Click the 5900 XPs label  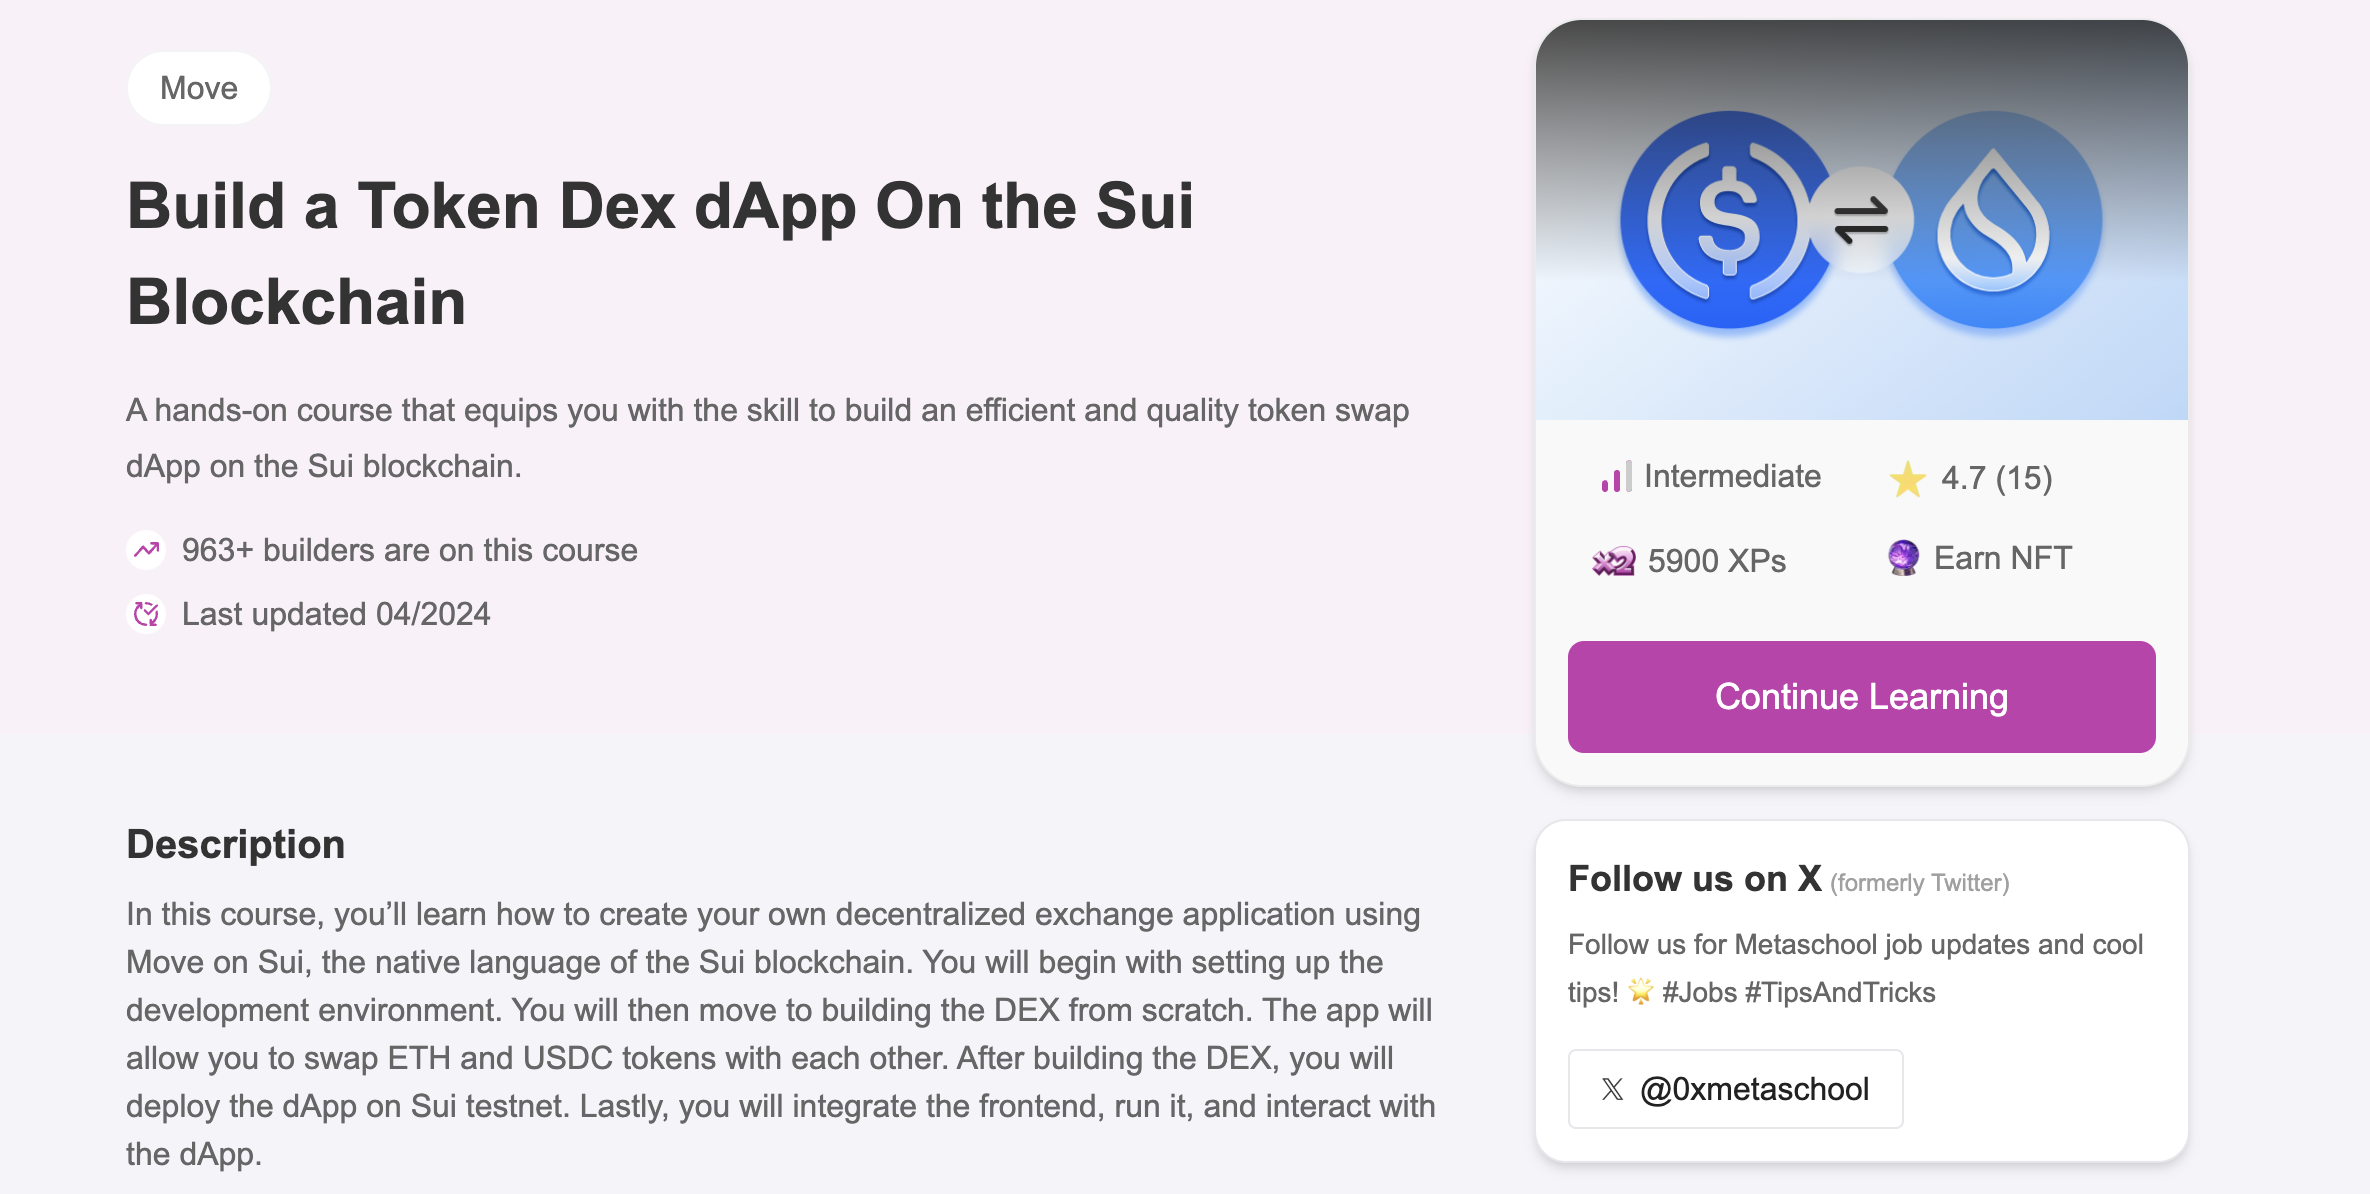coord(1716,561)
